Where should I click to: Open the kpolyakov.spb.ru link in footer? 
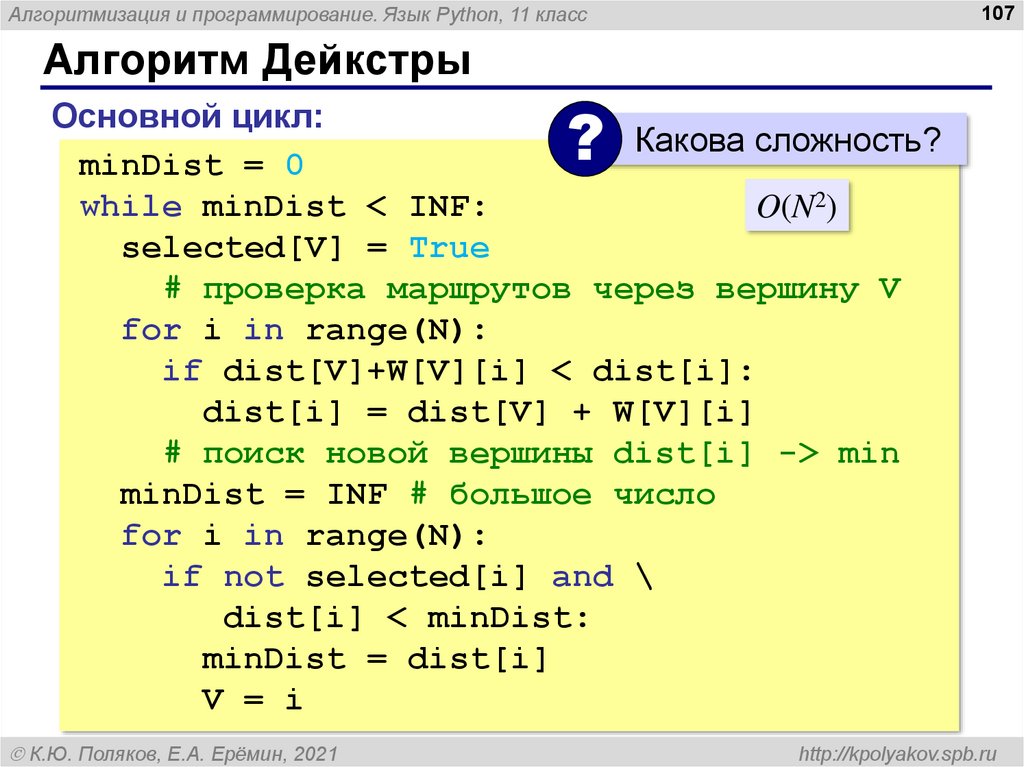tap(897, 754)
